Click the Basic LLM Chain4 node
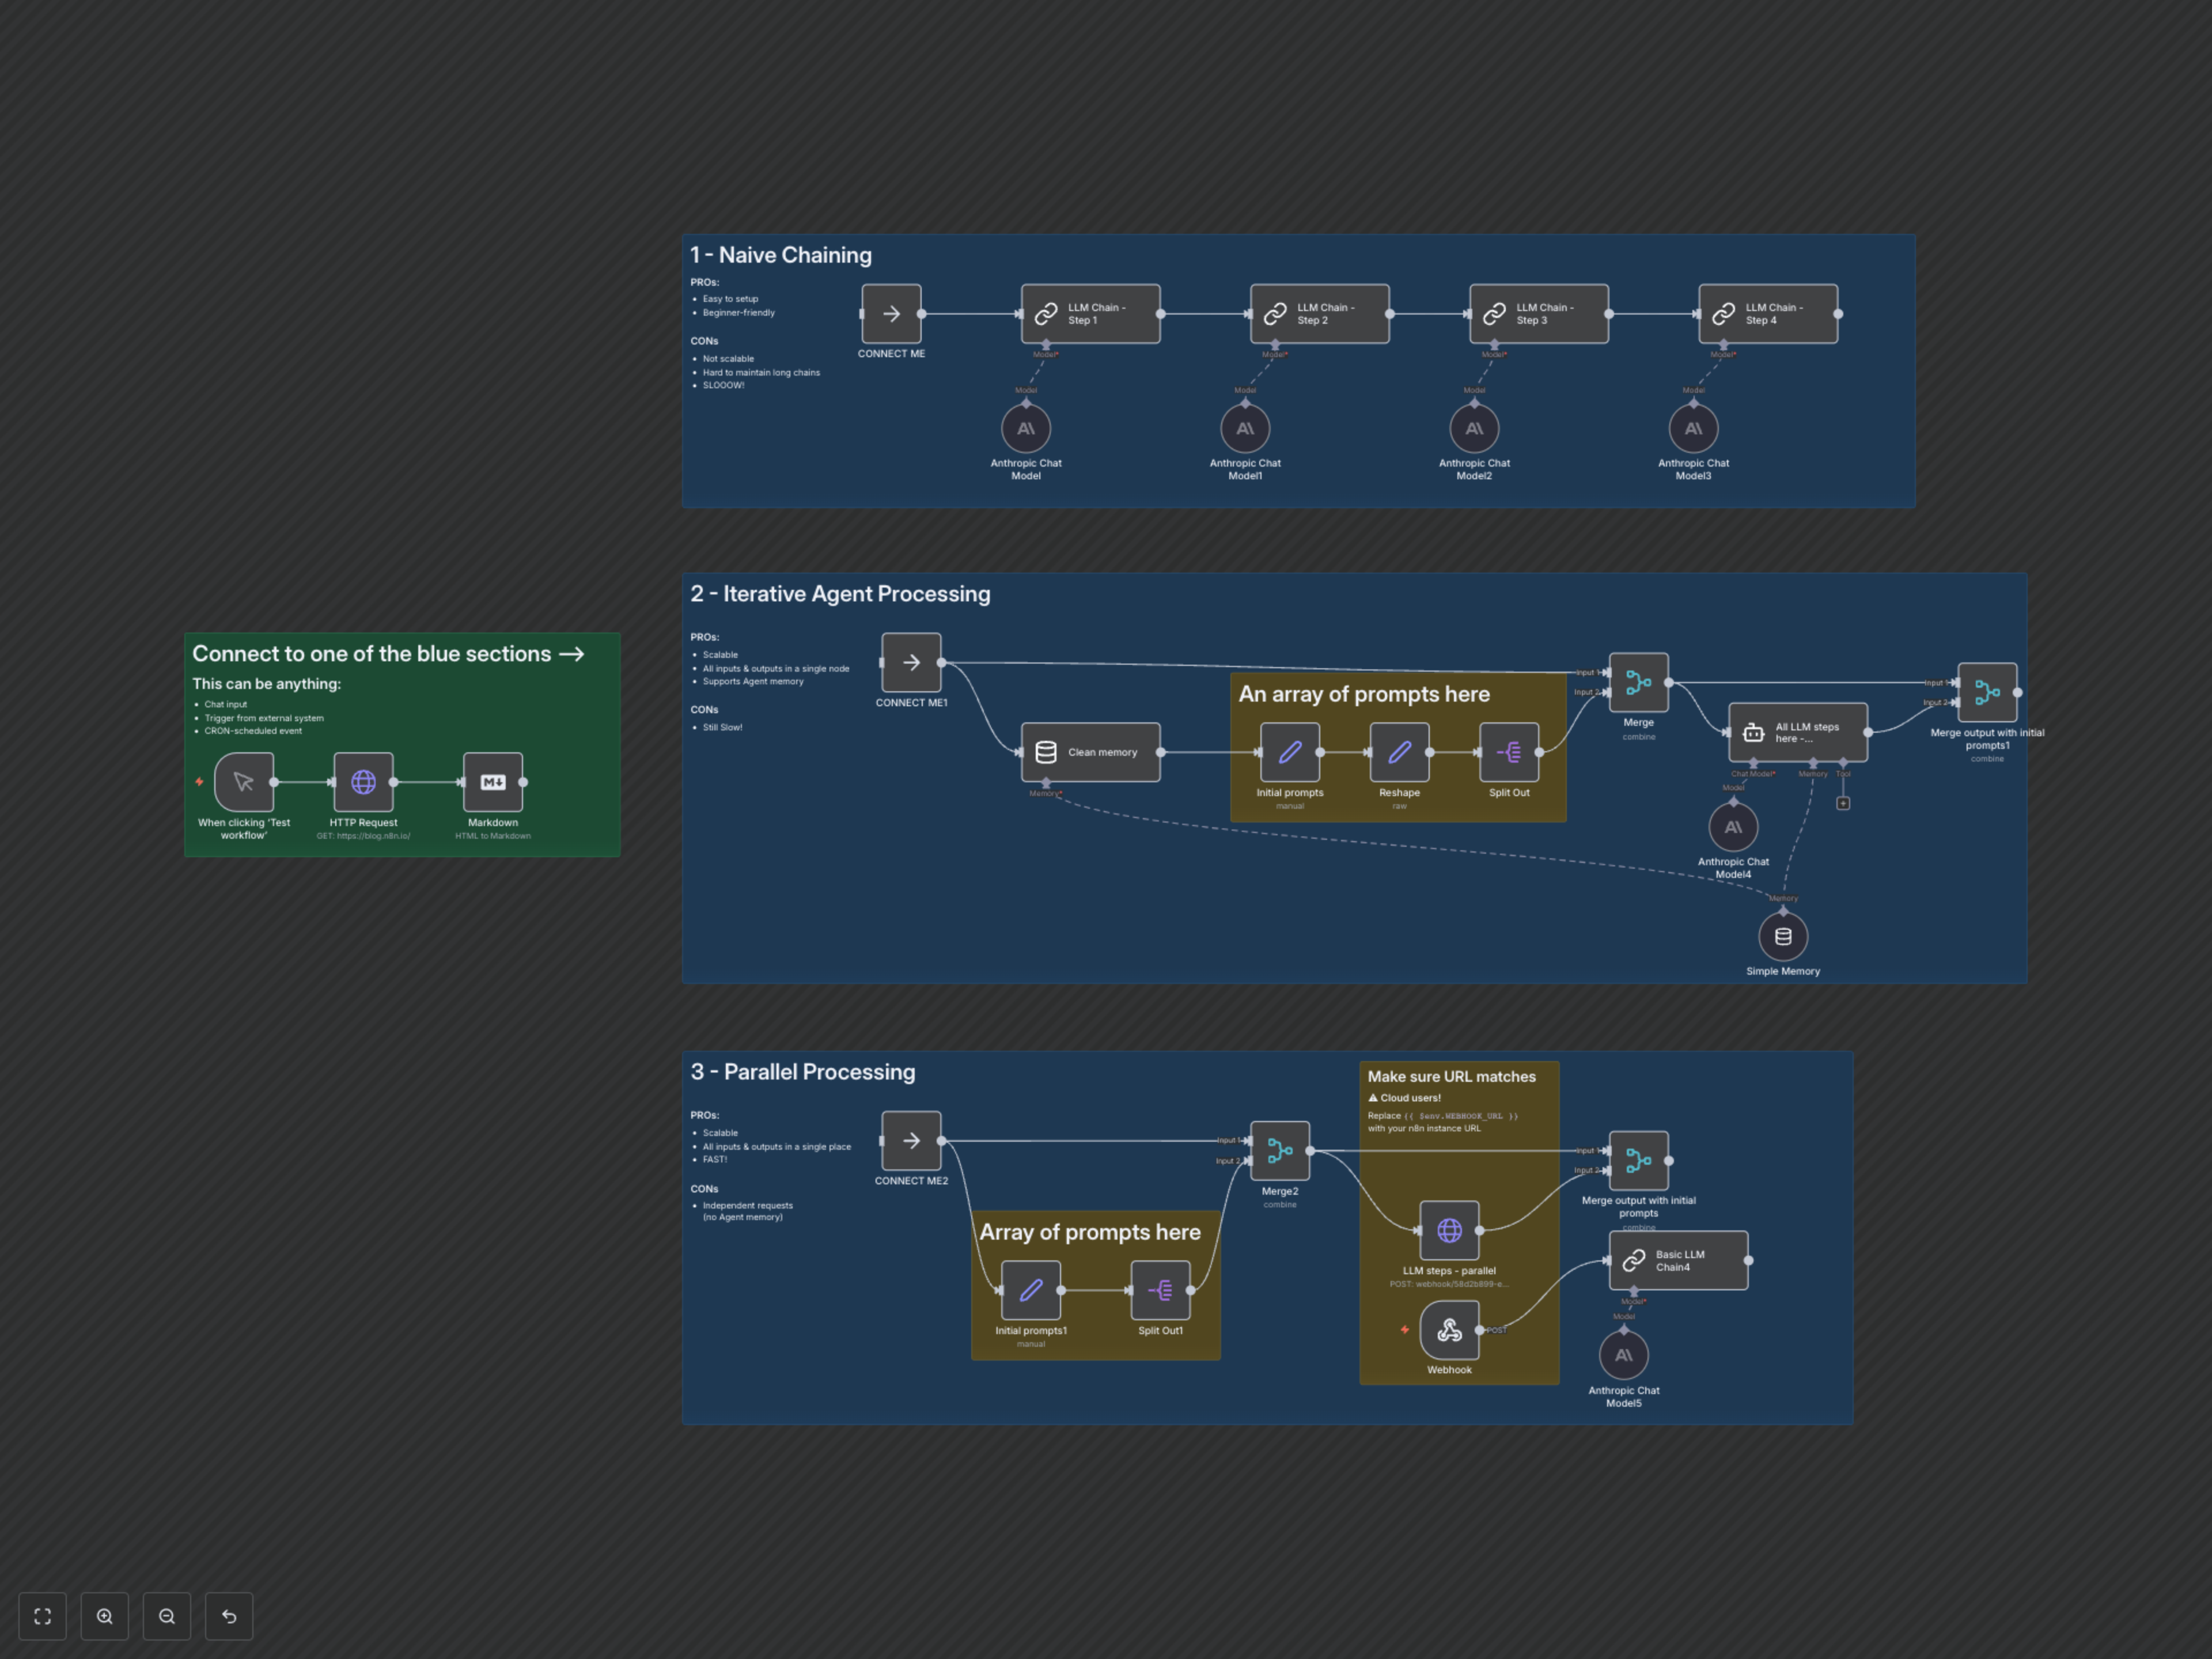Screen dimensions: 2212x1659 (1678, 1260)
